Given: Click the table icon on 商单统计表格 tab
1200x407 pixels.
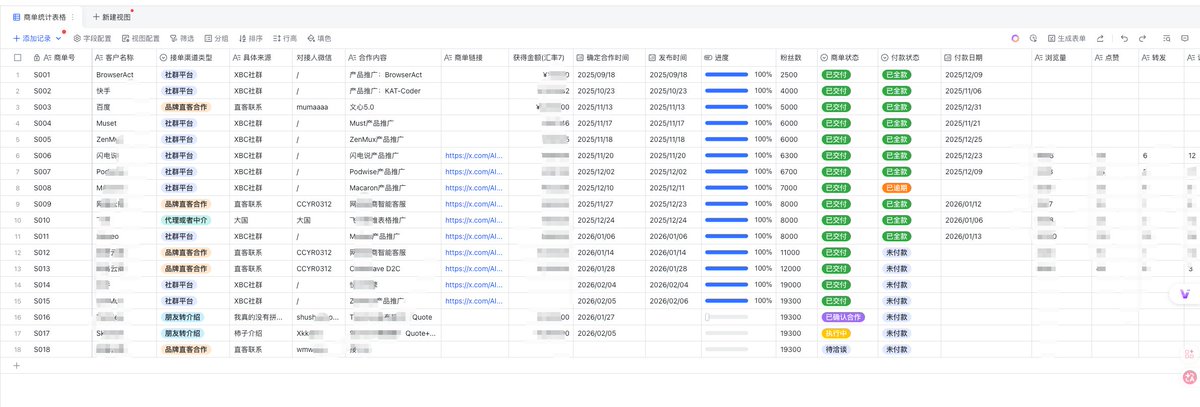Looking at the screenshot, I should (16, 17).
